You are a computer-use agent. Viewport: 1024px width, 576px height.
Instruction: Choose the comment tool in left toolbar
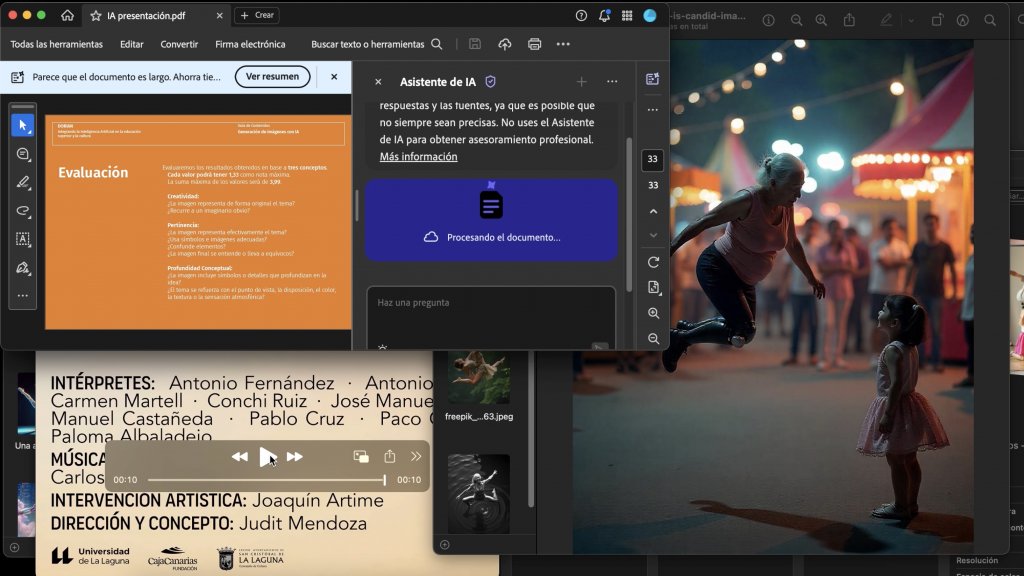tap(22, 154)
